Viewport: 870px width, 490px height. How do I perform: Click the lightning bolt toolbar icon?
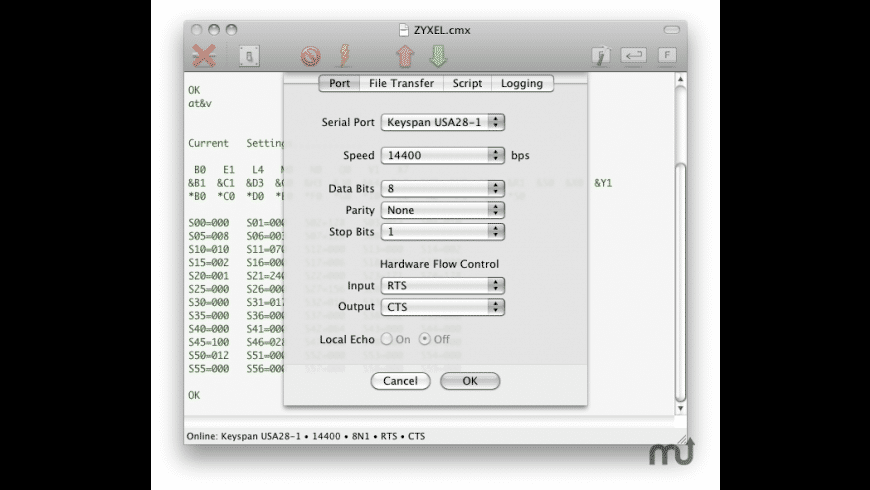[344, 56]
